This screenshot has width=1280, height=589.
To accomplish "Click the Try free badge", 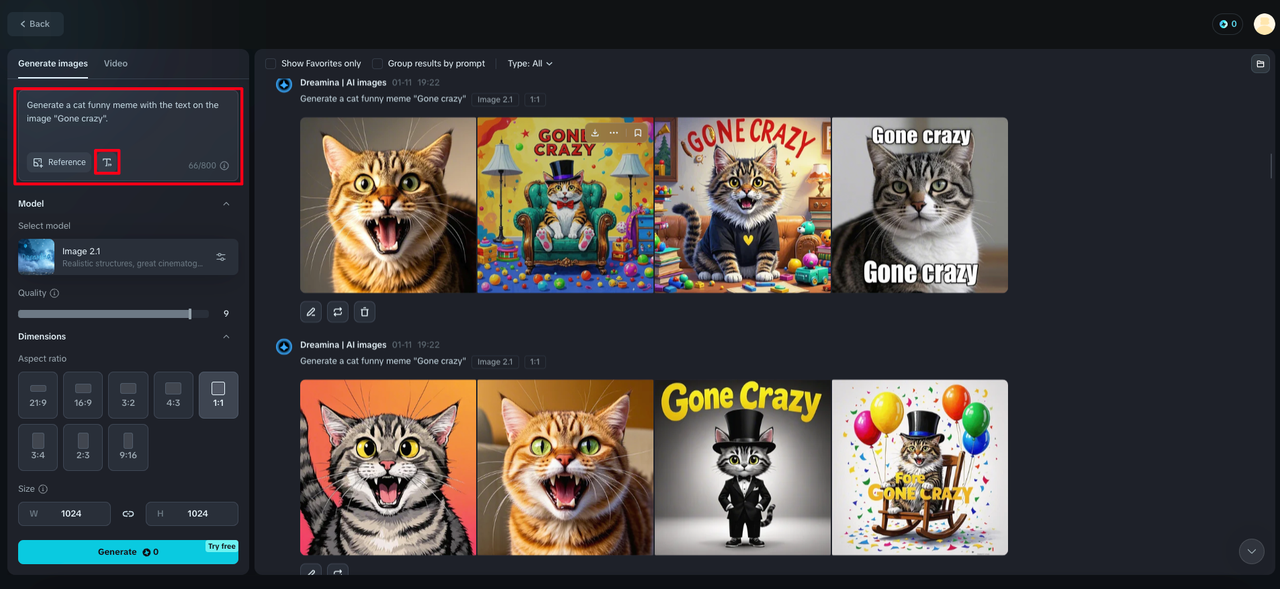I will (x=222, y=546).
